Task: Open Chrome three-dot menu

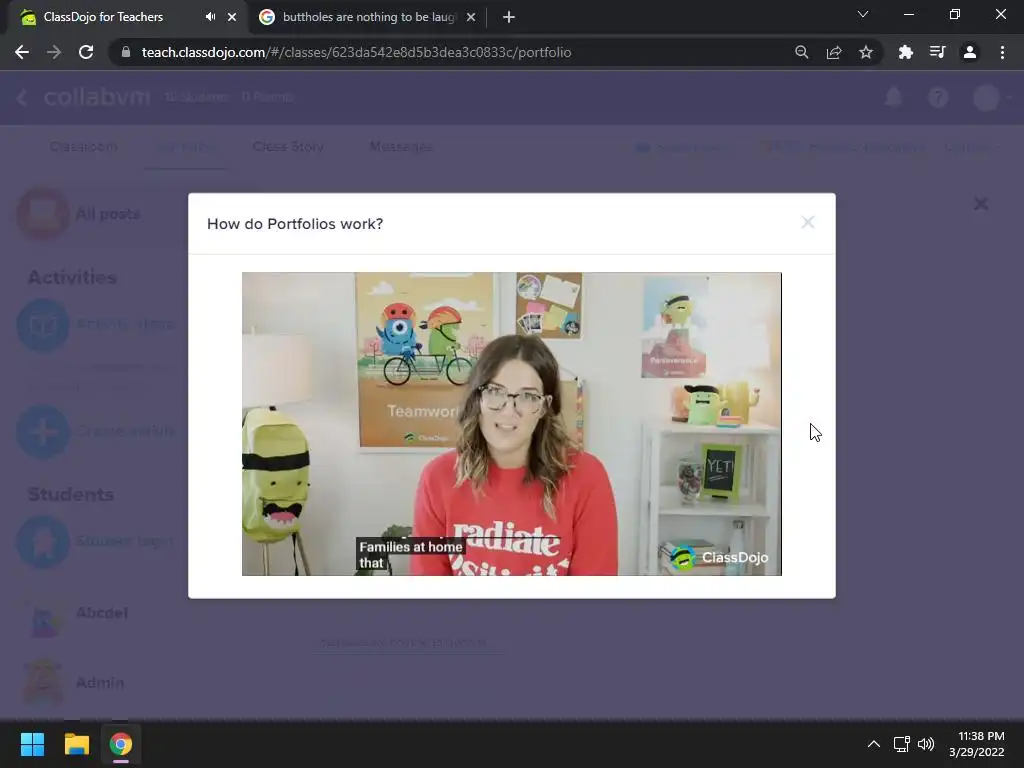Action: (1002, 52)
